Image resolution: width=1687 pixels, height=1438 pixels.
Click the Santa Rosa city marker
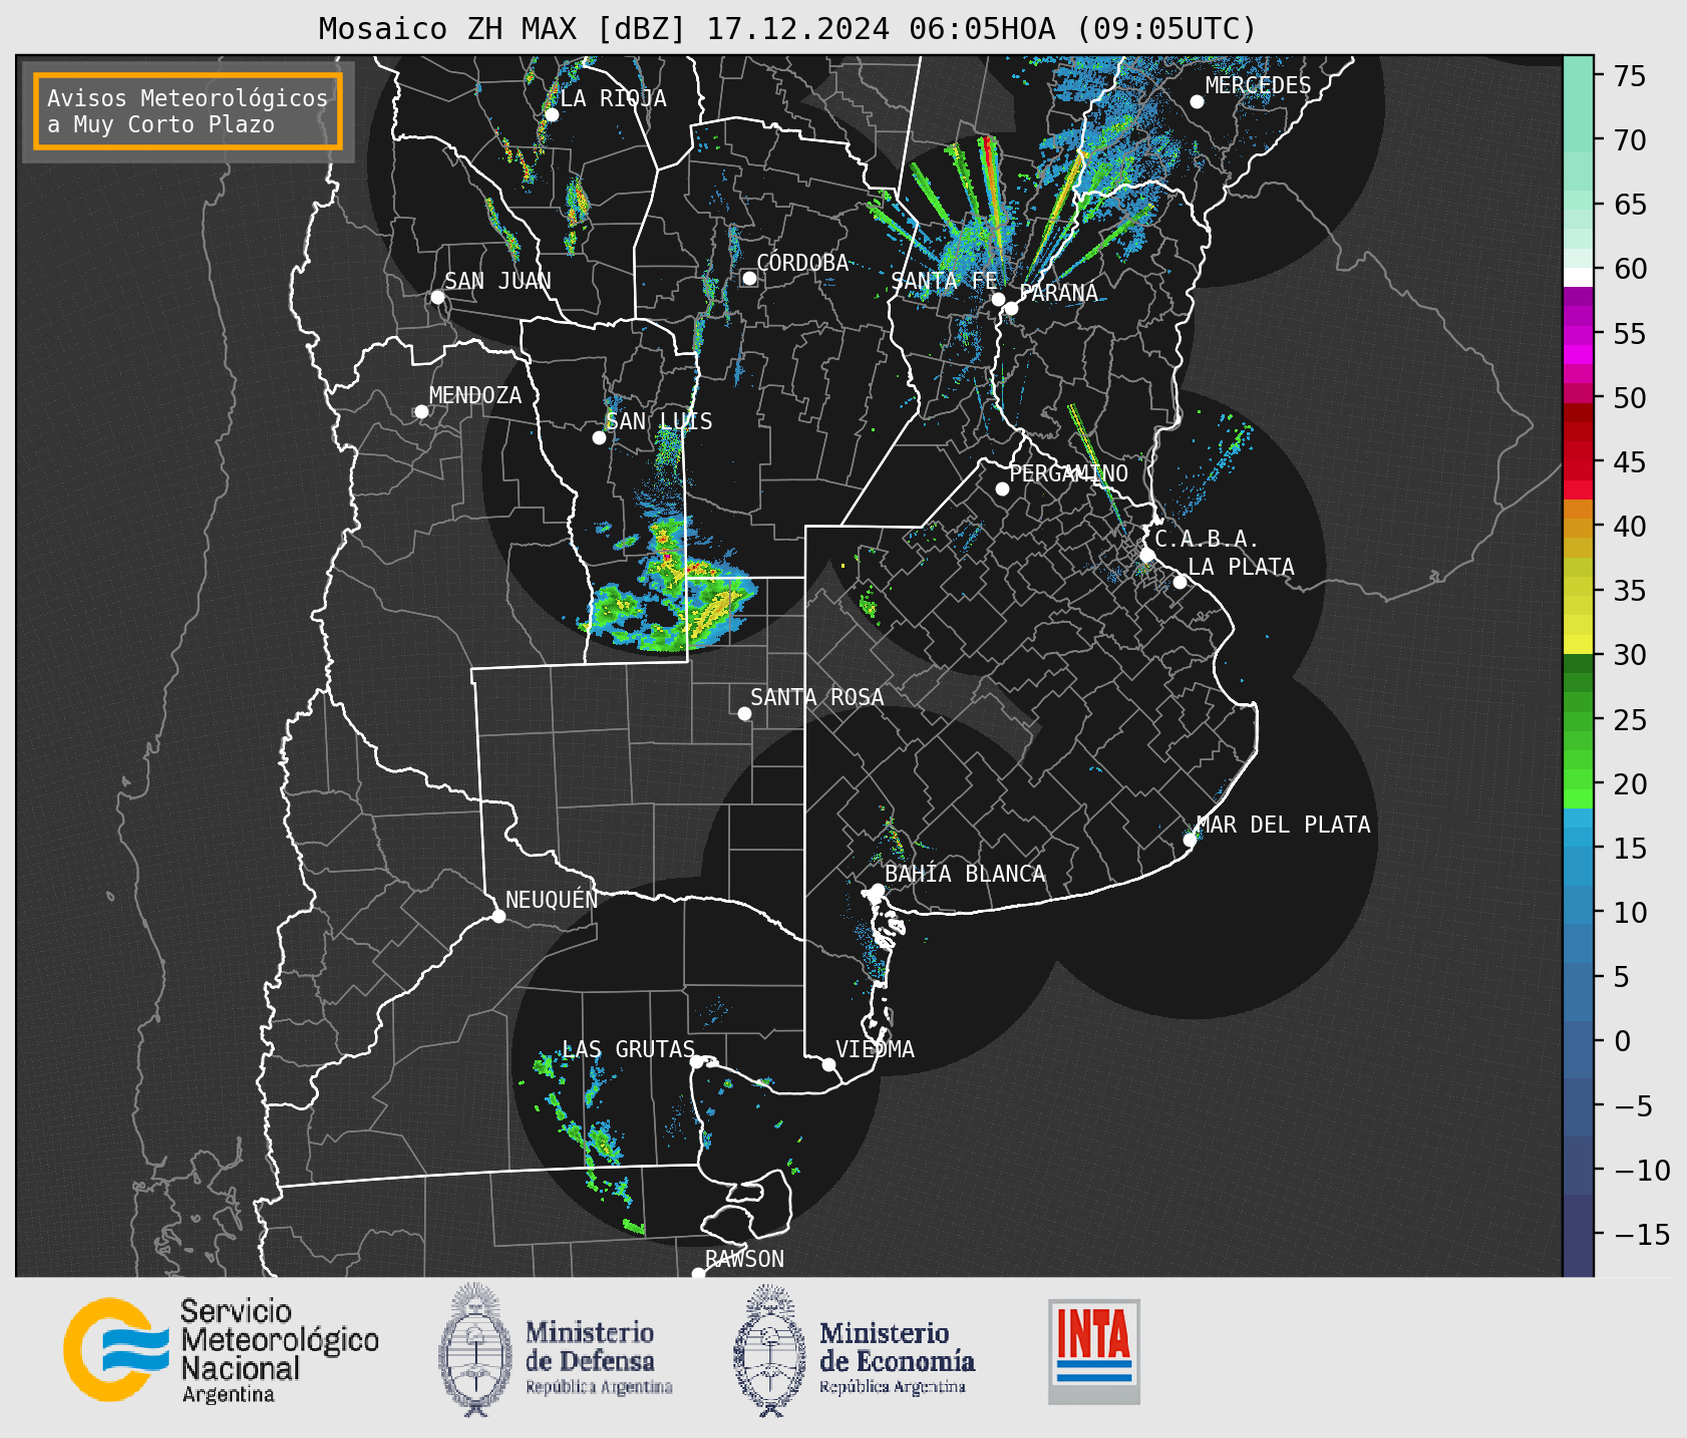[744, 713]
